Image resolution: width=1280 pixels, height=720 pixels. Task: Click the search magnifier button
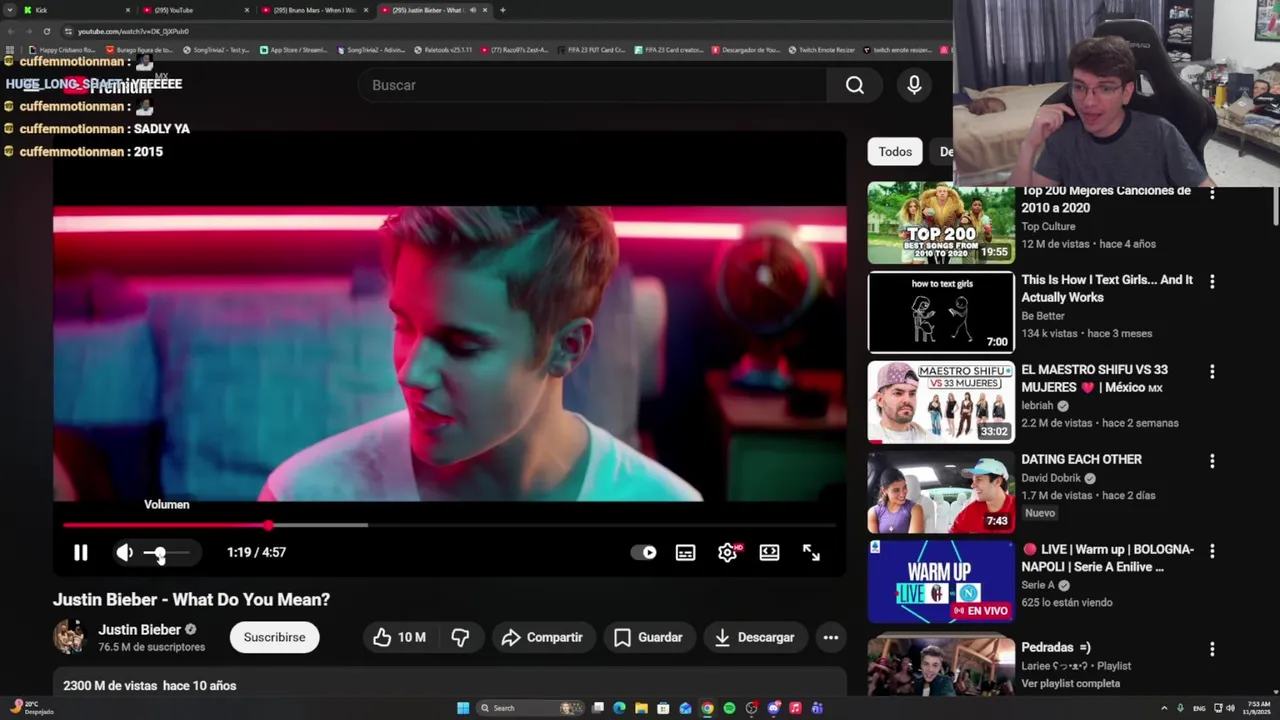tap(855, 85)
